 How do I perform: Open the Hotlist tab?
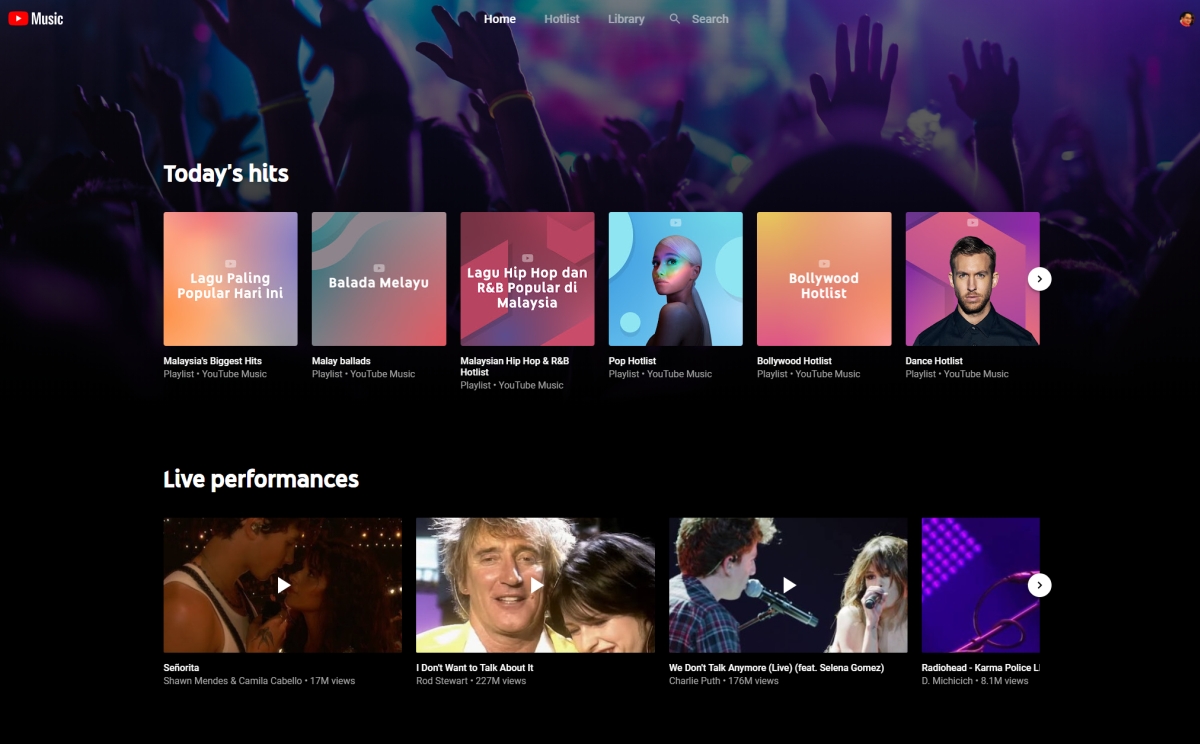pos(561,19)
